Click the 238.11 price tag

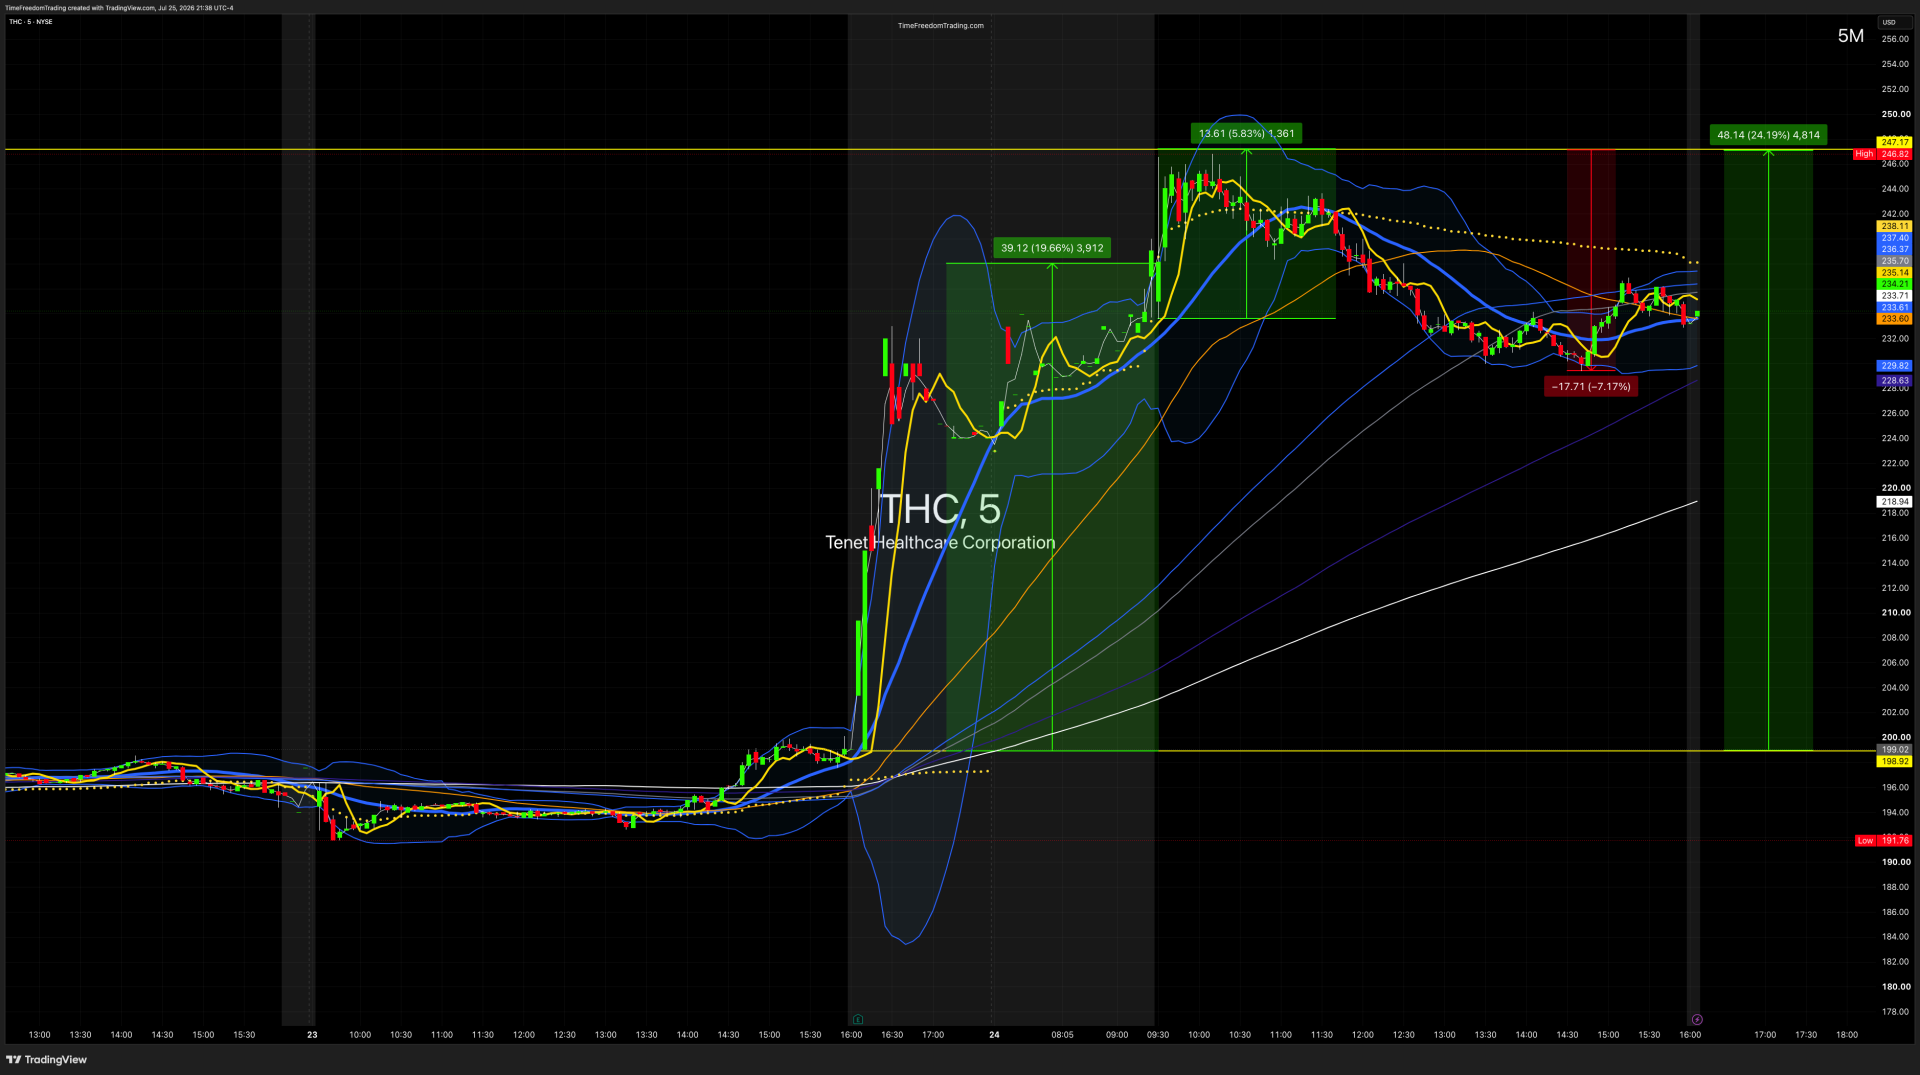(1895, 227)
